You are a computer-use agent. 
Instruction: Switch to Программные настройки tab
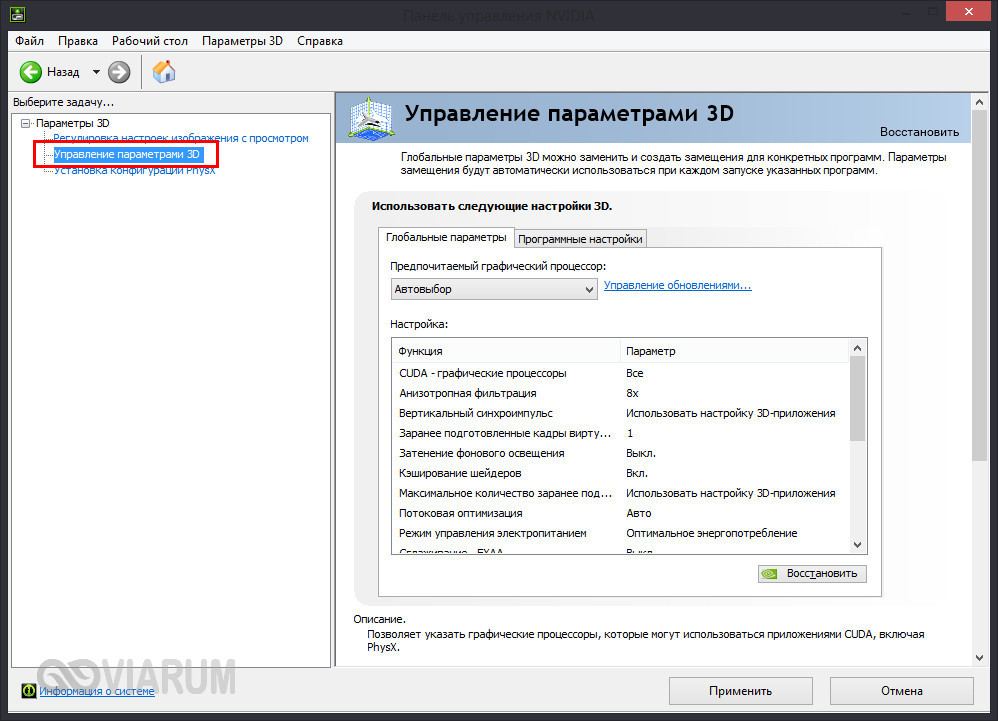coord(580,238)
